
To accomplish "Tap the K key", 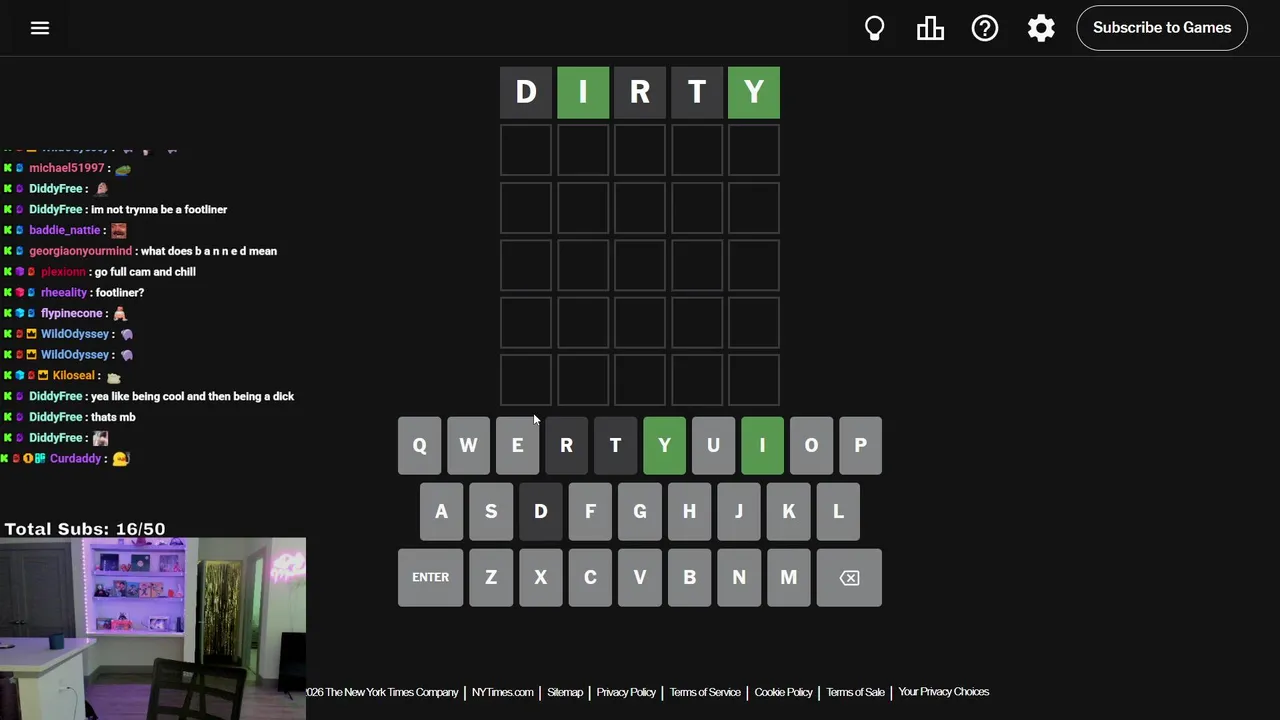I will [x=788, y=512].
